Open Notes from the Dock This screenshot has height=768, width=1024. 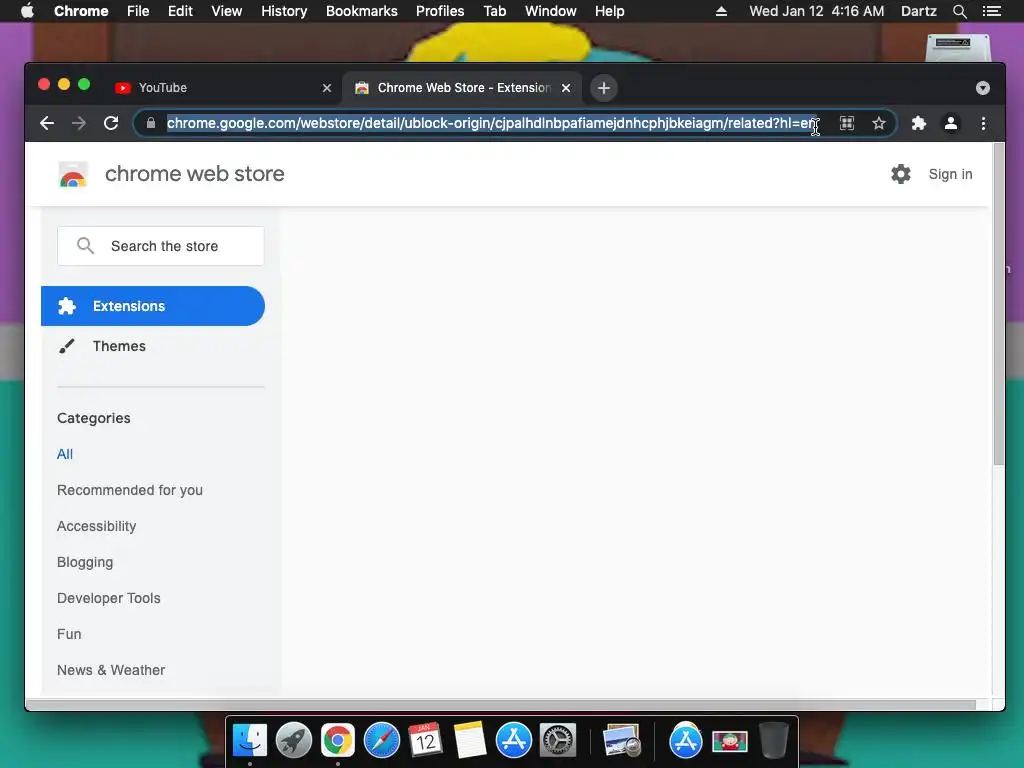[470, 741]
